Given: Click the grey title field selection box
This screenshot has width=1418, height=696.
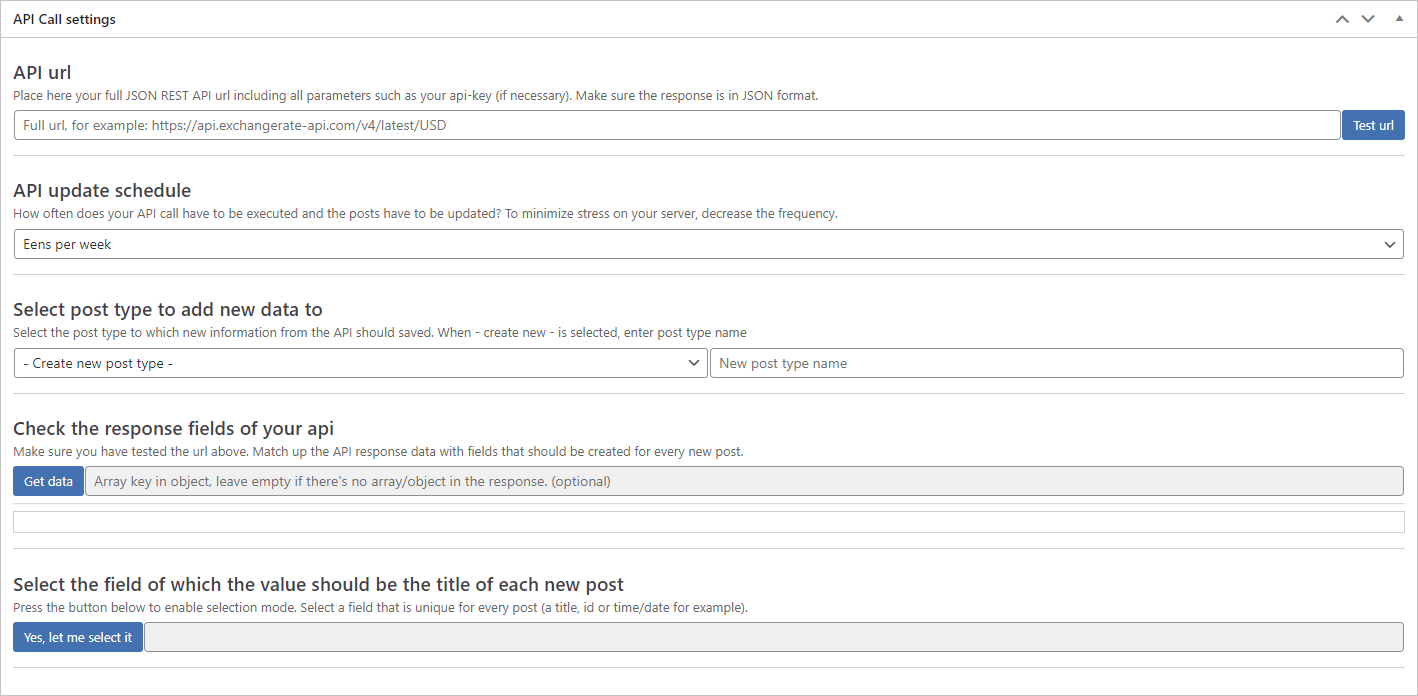Looking at the screenshot, I should [774, 637].
